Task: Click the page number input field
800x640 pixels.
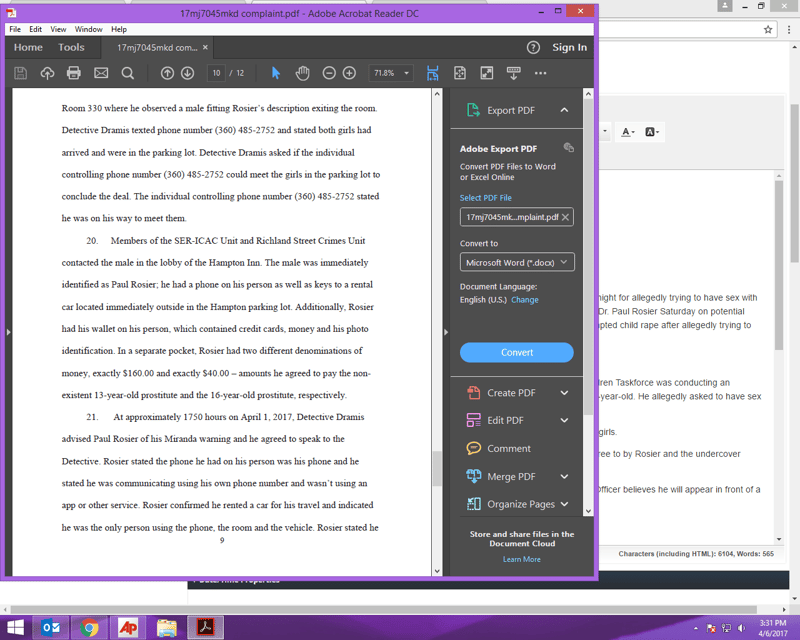Action: (216, 73)
